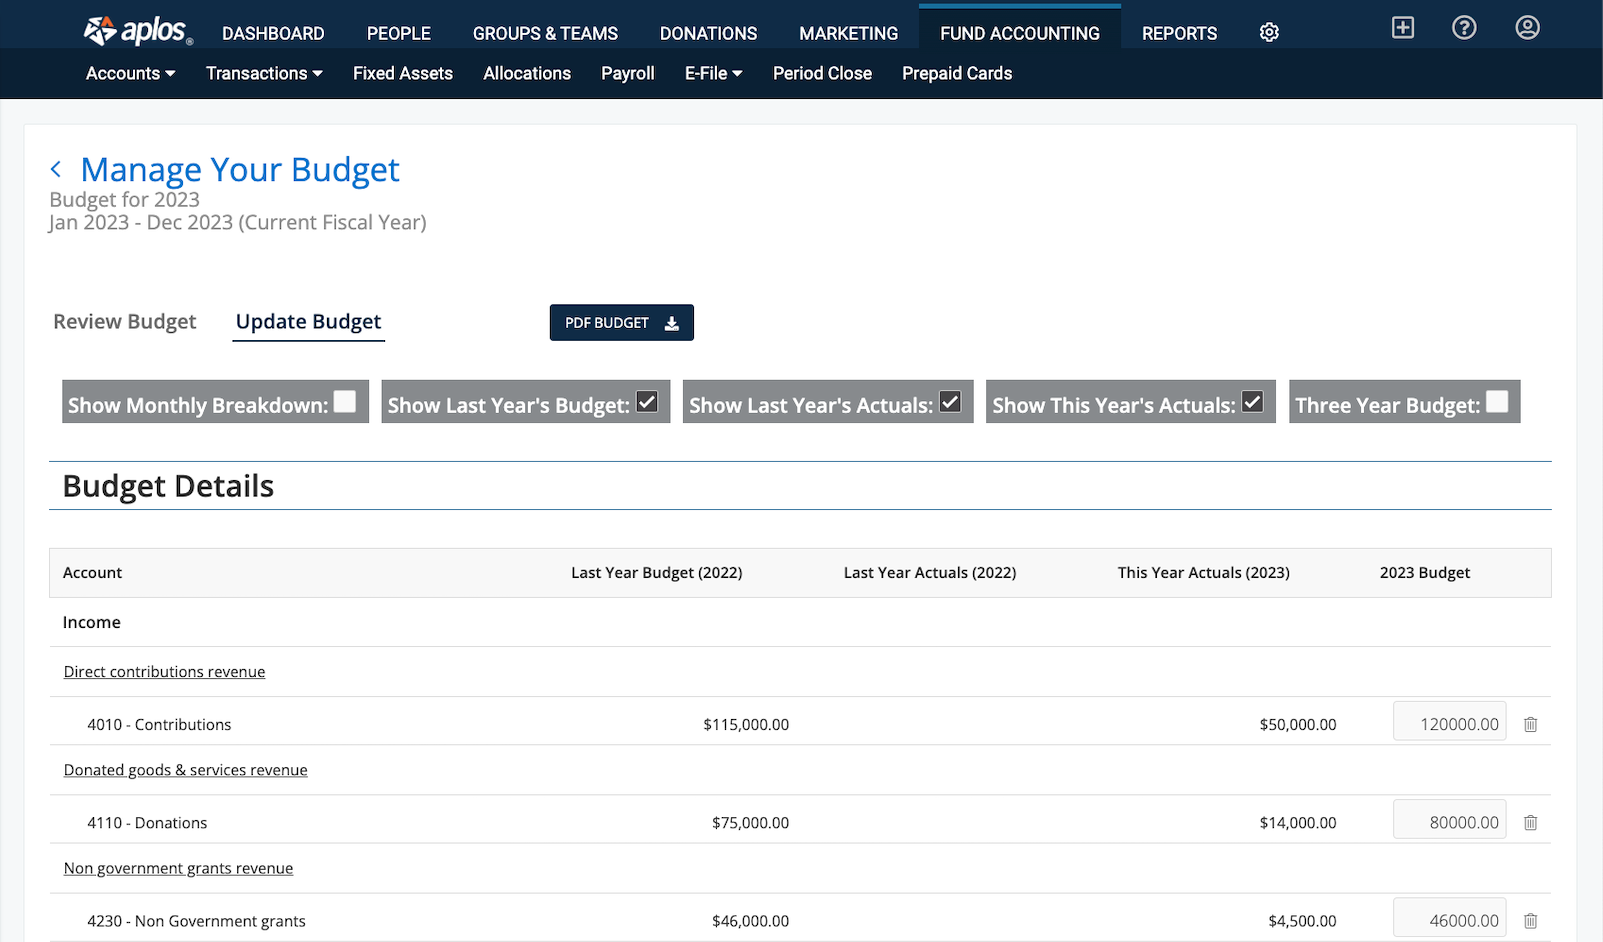The image size is (1603, 942).
Task: Expand the E-File dropdown menu
Action: click(x=713, y=73)
